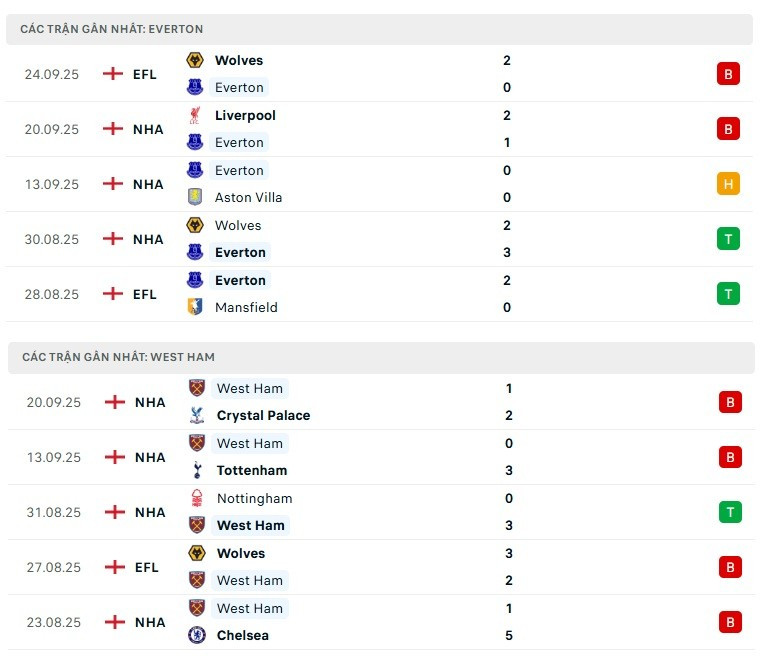The width and height of the screenshot is (760, 658).
Task: Click the Chelsea crest icon
Action: (x=197, y=635)
